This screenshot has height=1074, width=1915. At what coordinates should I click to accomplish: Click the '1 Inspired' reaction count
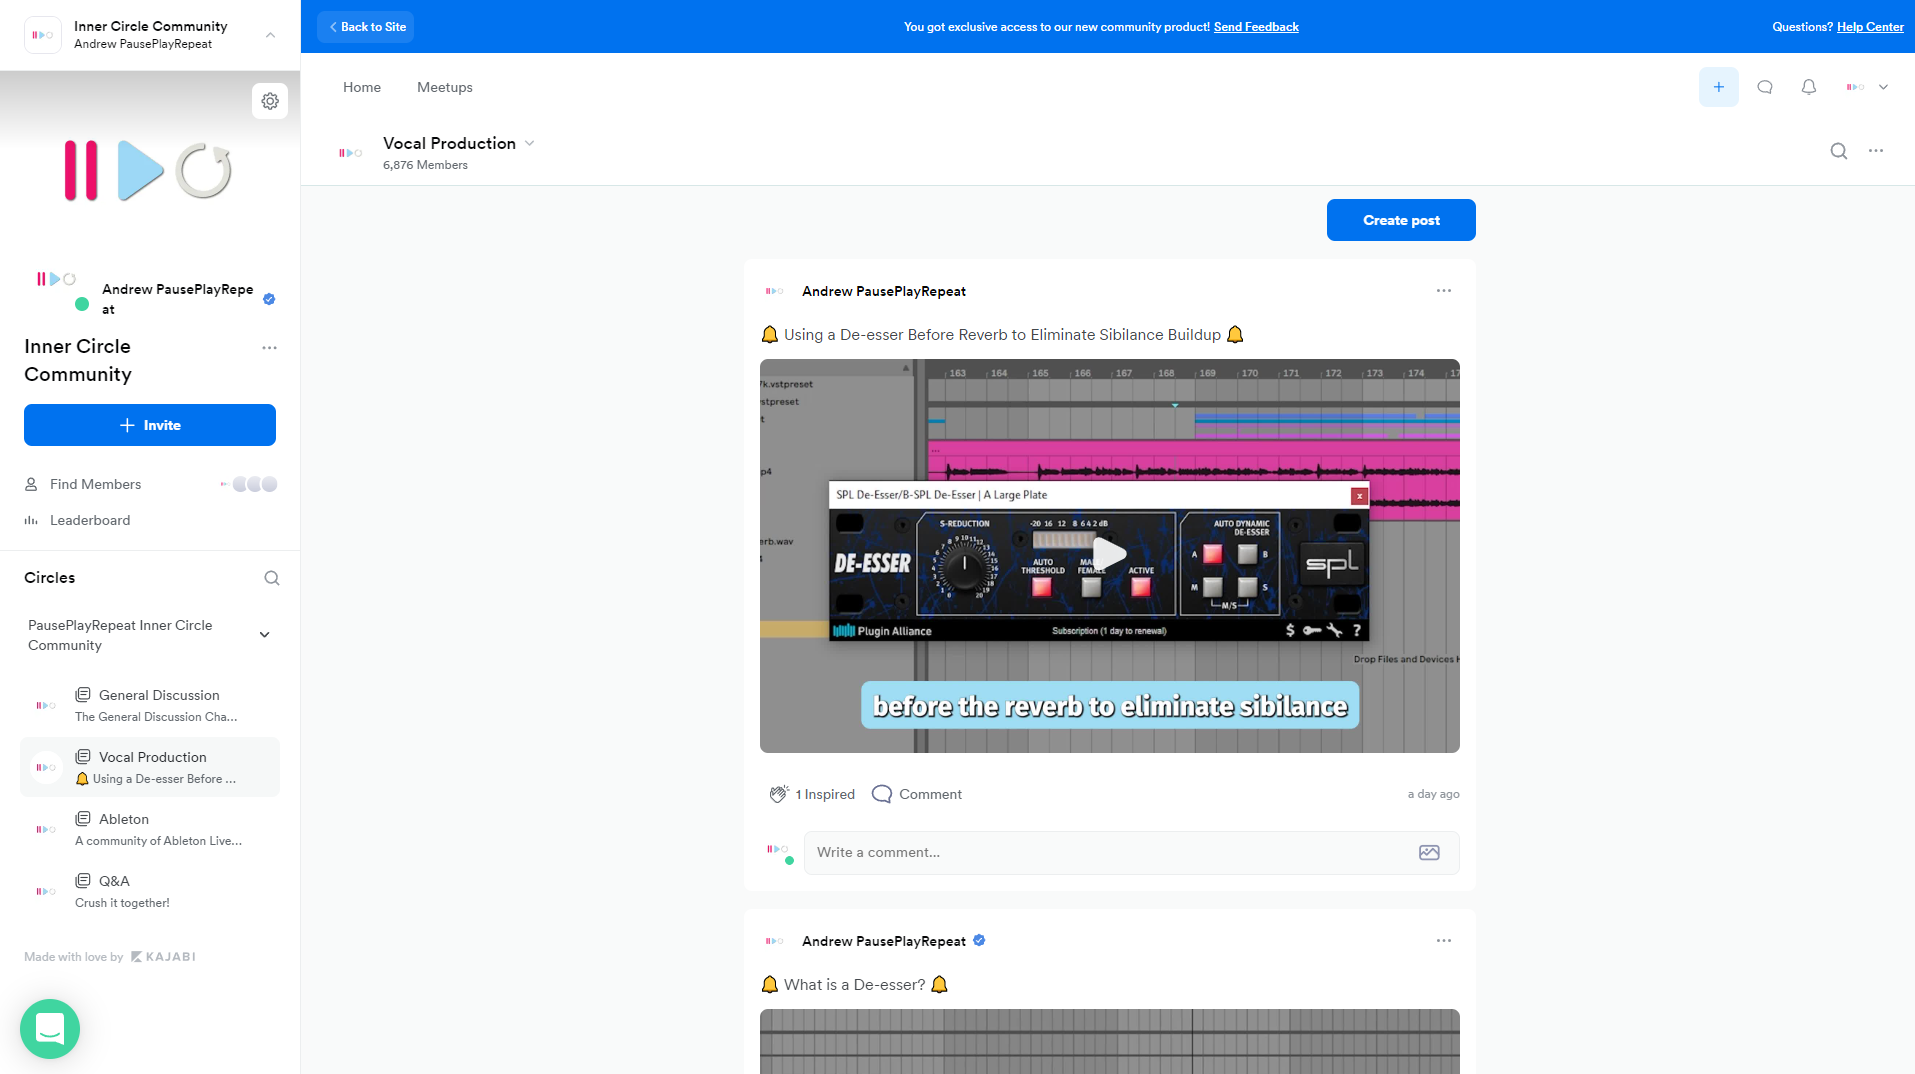pyautogui.click(x=825, y=794)
